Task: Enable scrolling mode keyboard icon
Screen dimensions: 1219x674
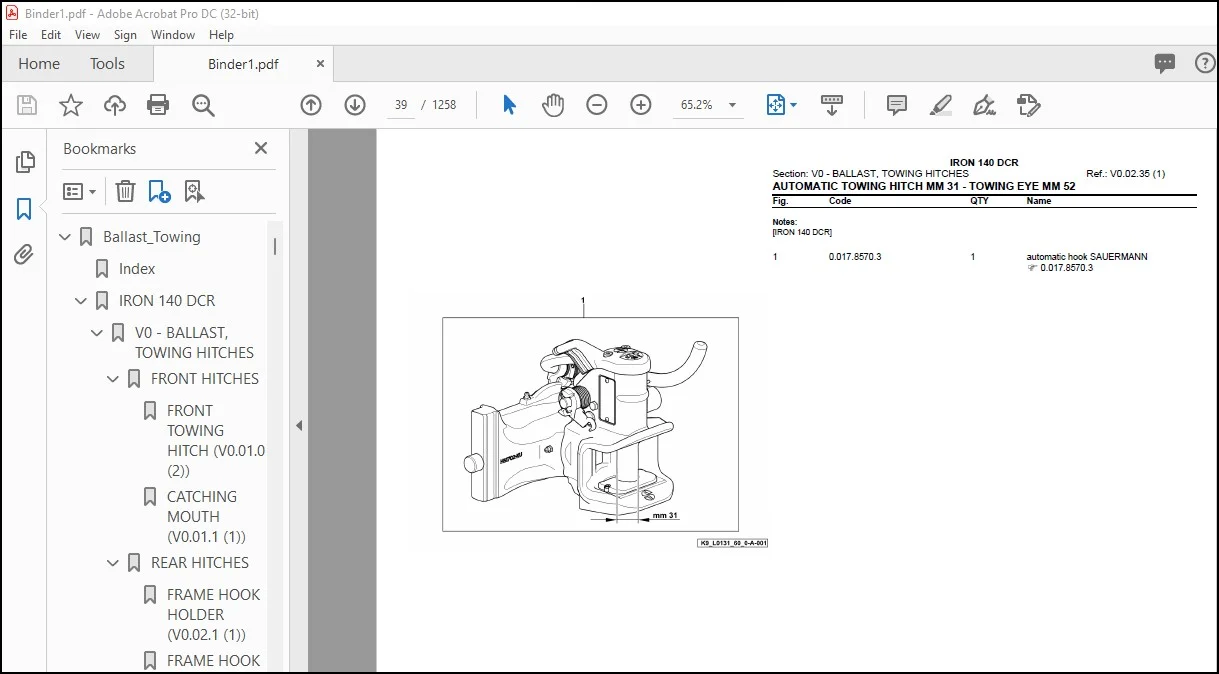Action: (x=832, y=105)
